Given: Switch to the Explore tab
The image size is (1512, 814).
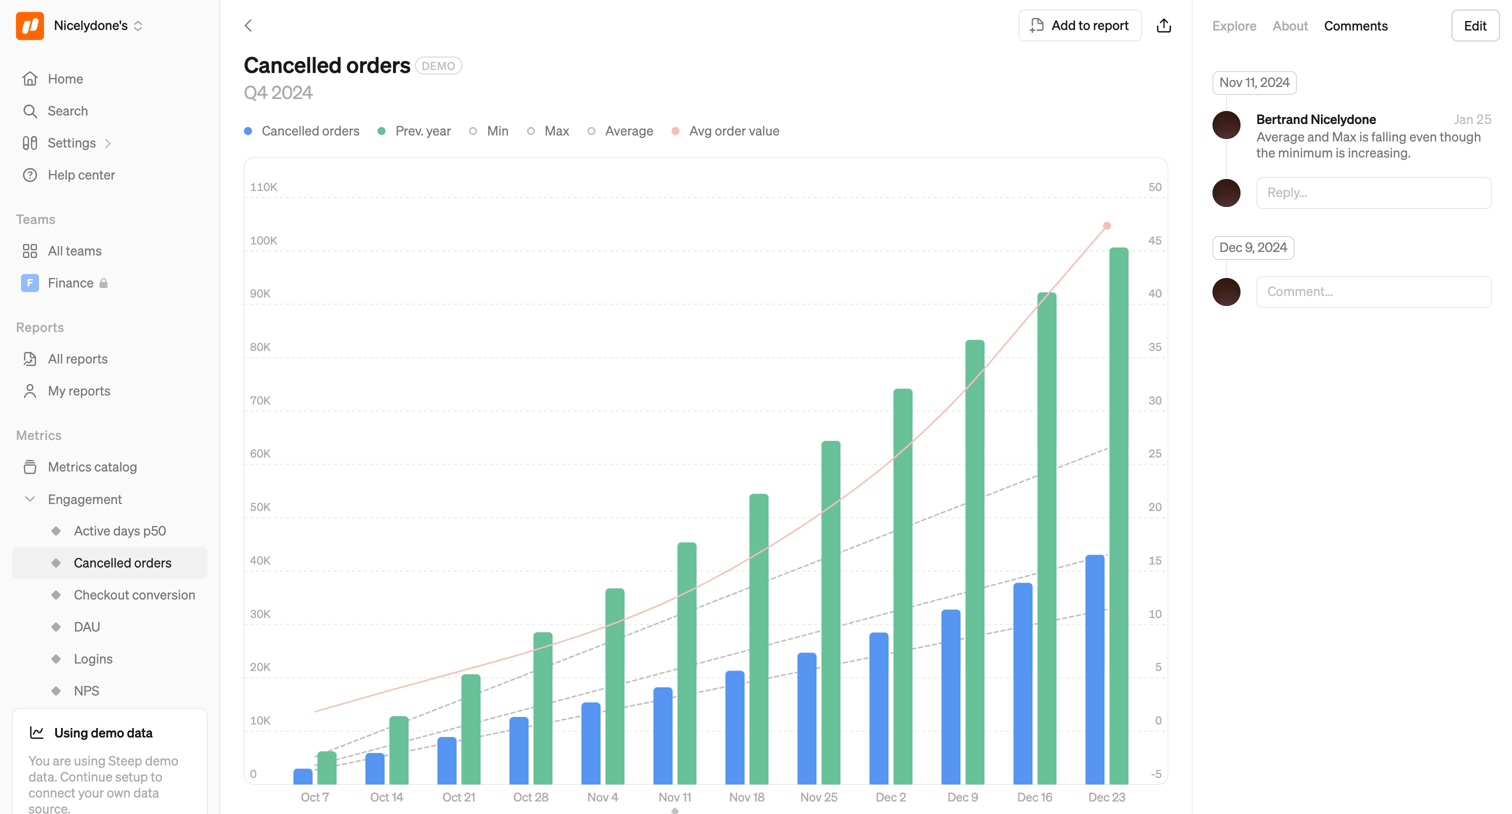Looking at the screenshot, I should click(x=1234, y=26).
